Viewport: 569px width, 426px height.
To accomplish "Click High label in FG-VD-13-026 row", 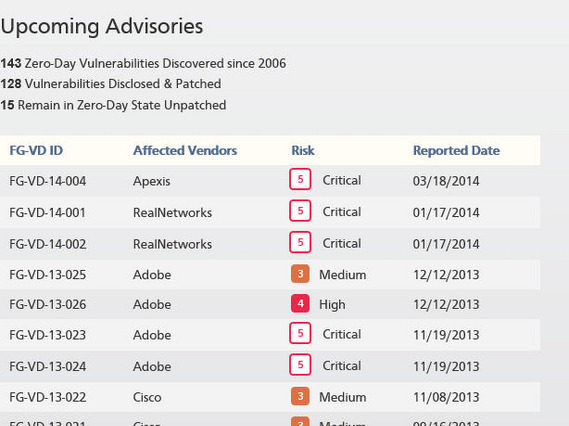I will 332,305.
